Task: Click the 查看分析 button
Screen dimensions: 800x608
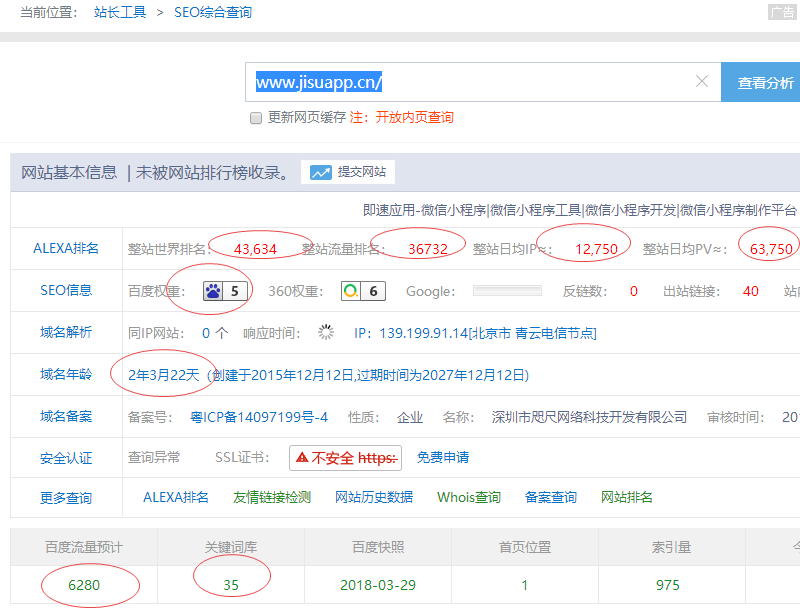Action: (761, 82)
